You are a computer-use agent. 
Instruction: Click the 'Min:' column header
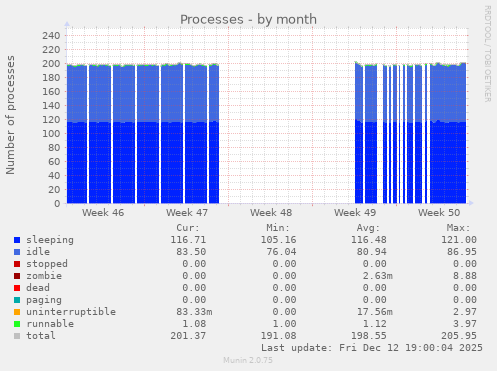coord(278,228)
